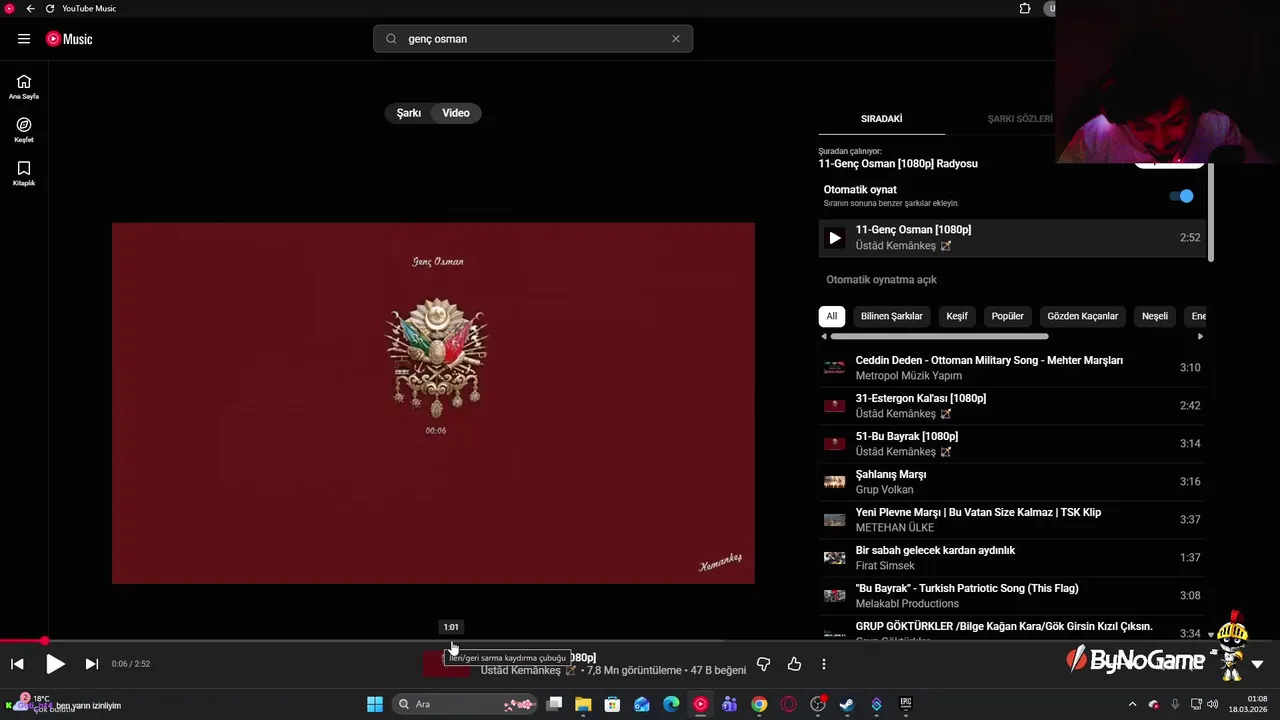
Task: Open Şahlanış Marşı thumbnail
Action: pyautogui.click(x=834, y=482)
